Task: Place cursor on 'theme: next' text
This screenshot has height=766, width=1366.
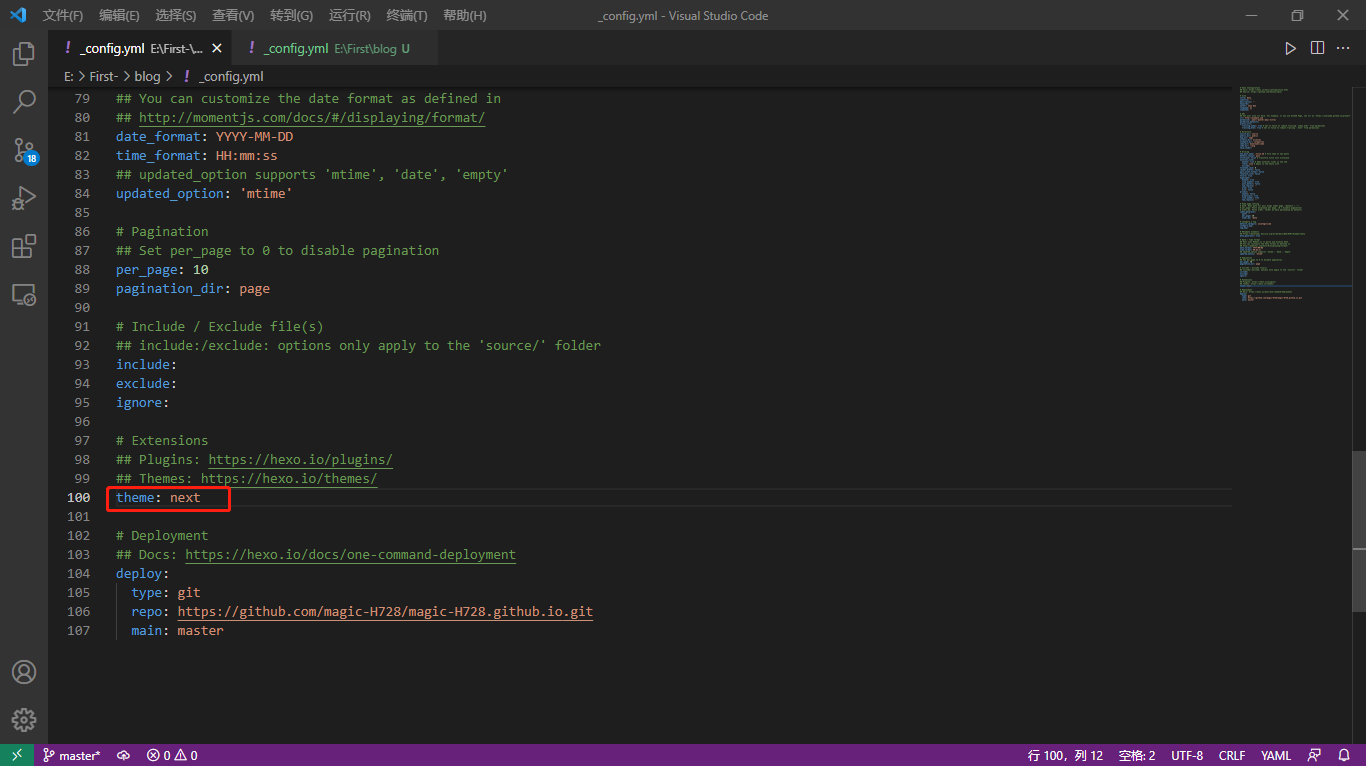Action: (158, 498)
